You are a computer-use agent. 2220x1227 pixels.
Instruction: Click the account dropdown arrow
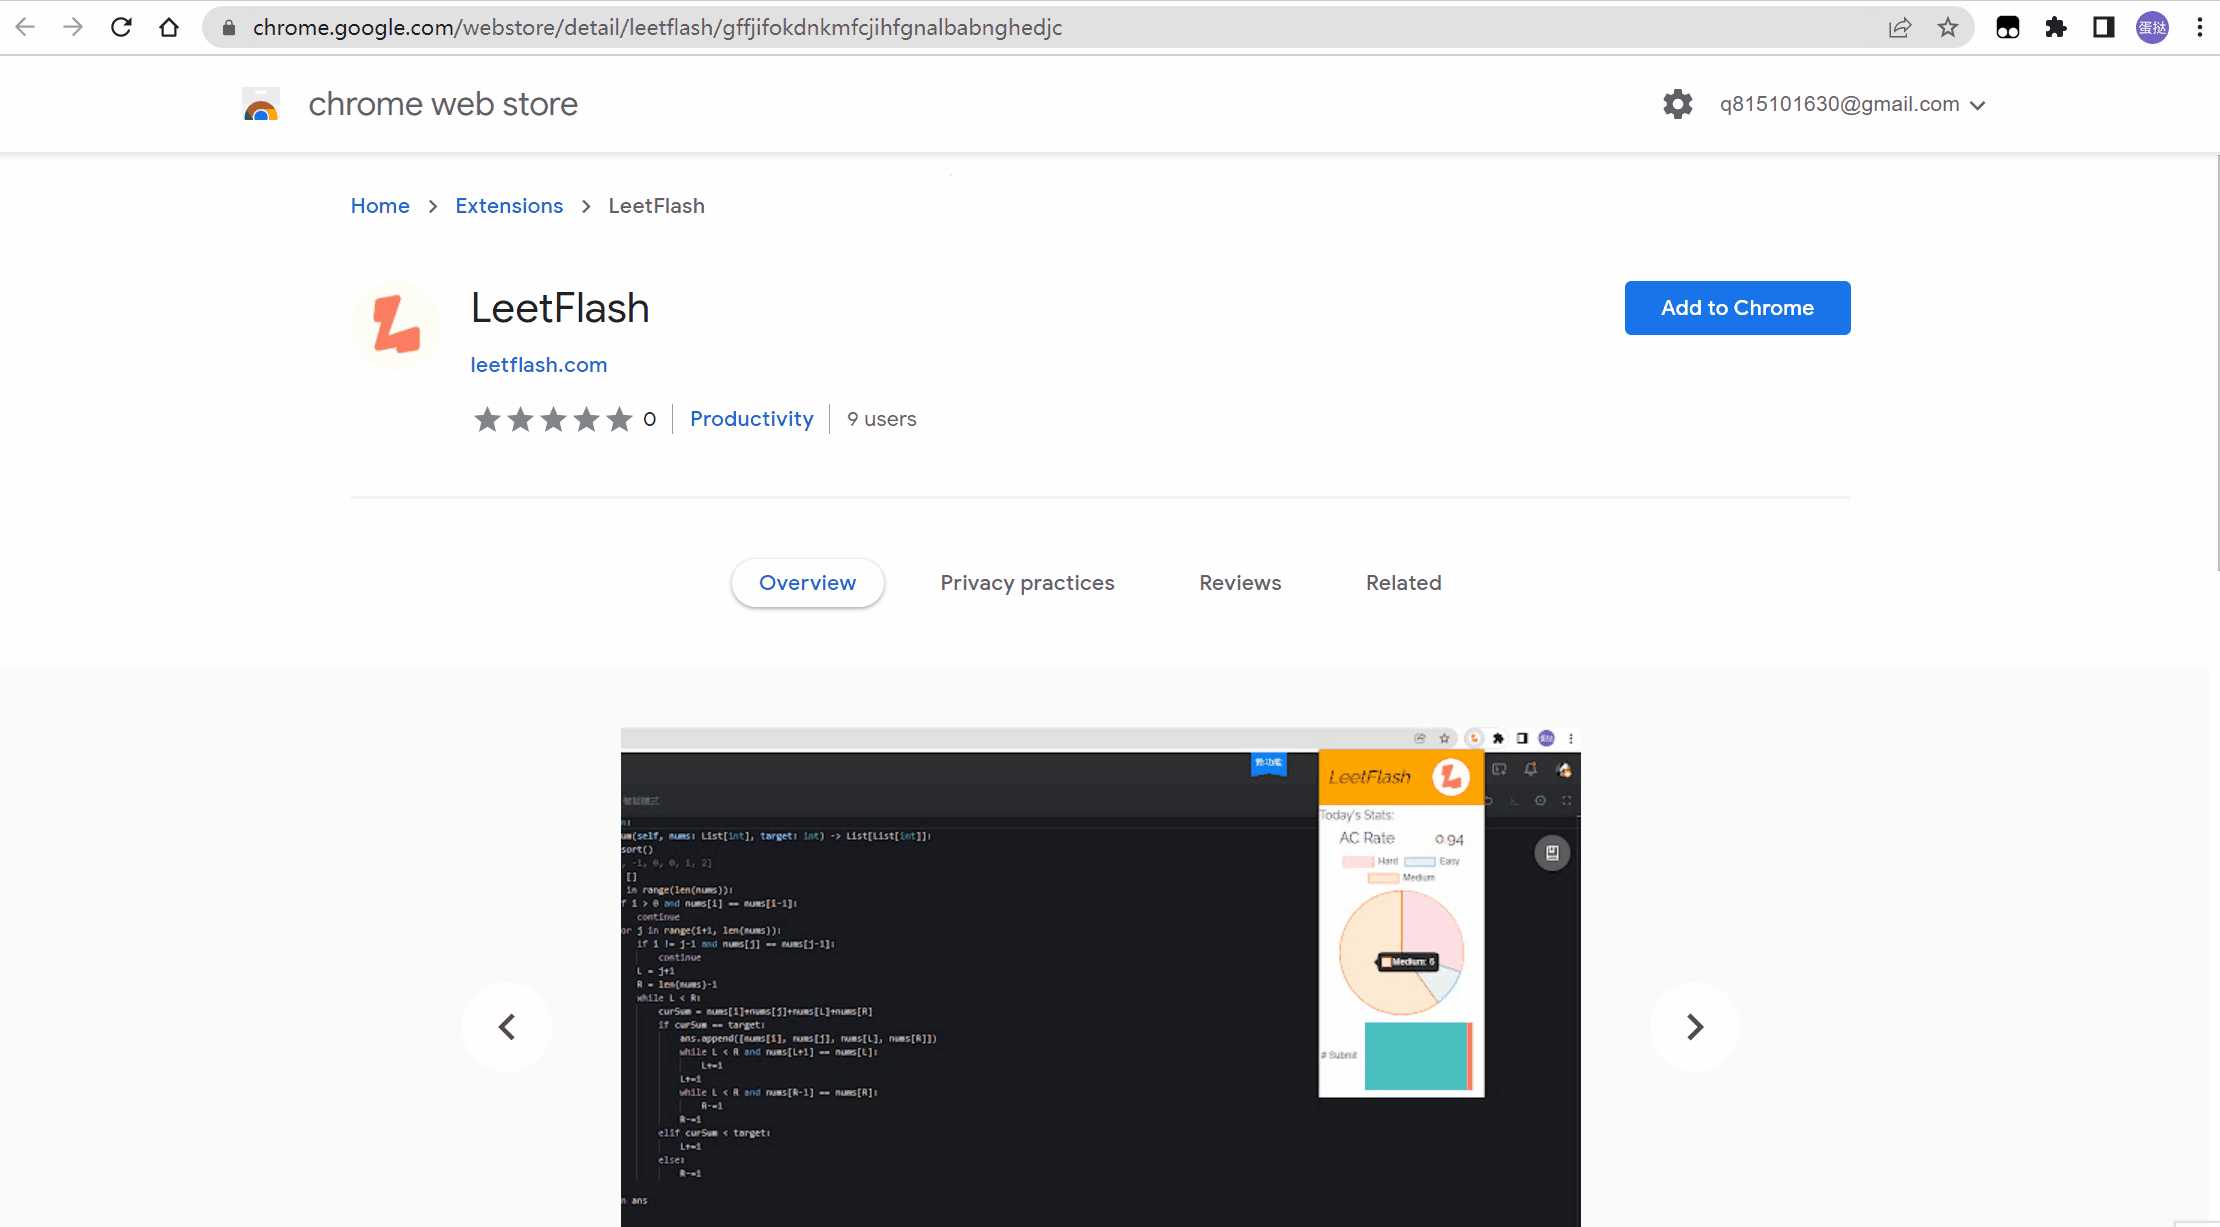tap(1980, 104)
